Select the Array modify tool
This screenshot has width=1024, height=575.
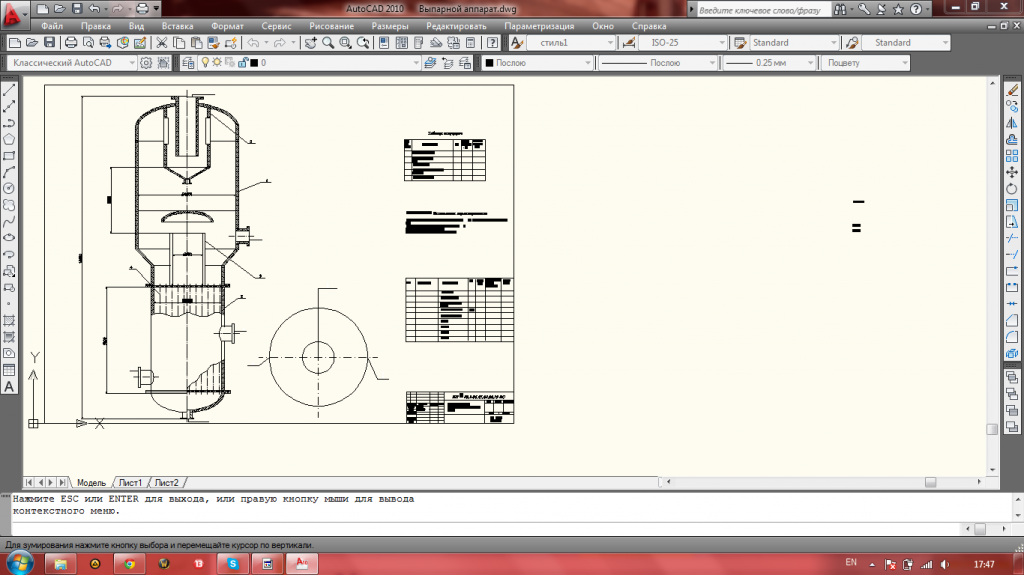[x=1012, y=156]
